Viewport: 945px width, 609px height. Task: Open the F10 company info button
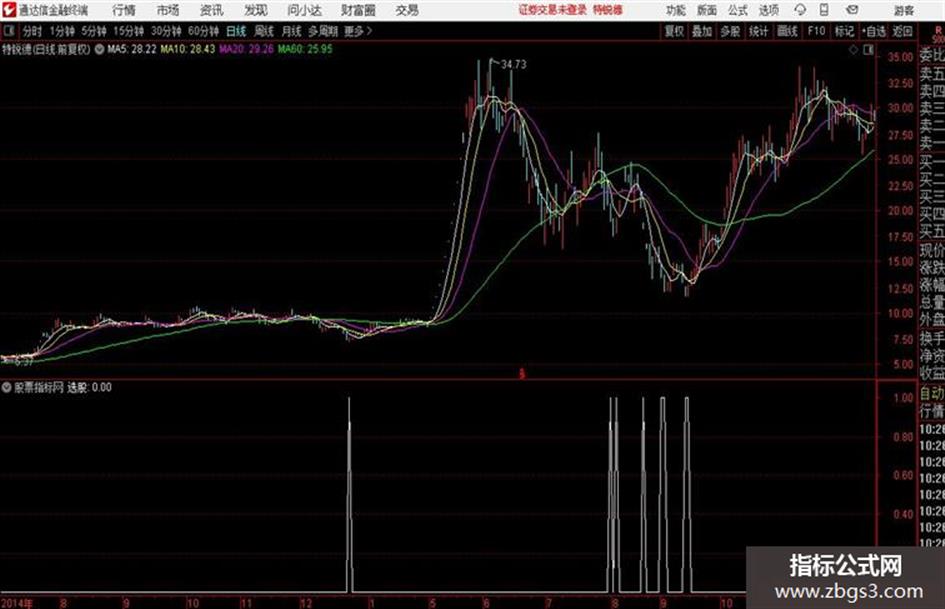(x=816, y=31)
